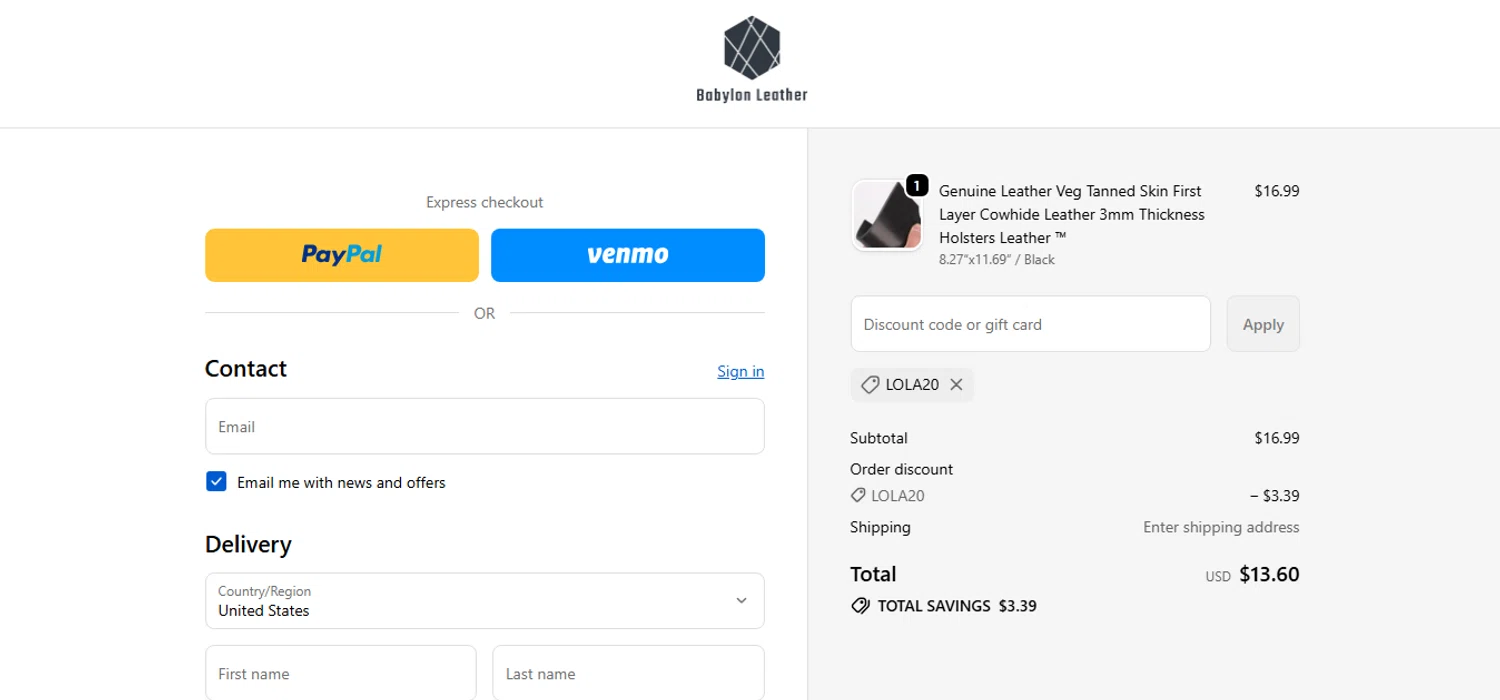Click the Enter shipping address text
This screenshot has height=700, width=1500.
1221,527
